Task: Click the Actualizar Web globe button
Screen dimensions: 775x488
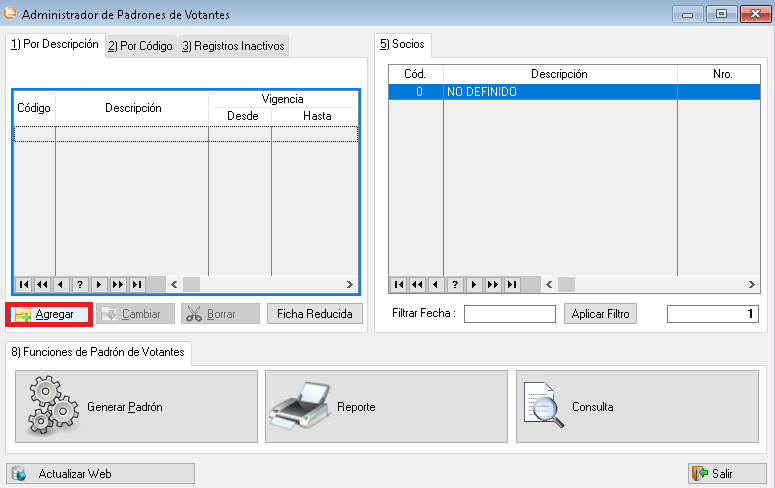Action: (x=73, y=473)
